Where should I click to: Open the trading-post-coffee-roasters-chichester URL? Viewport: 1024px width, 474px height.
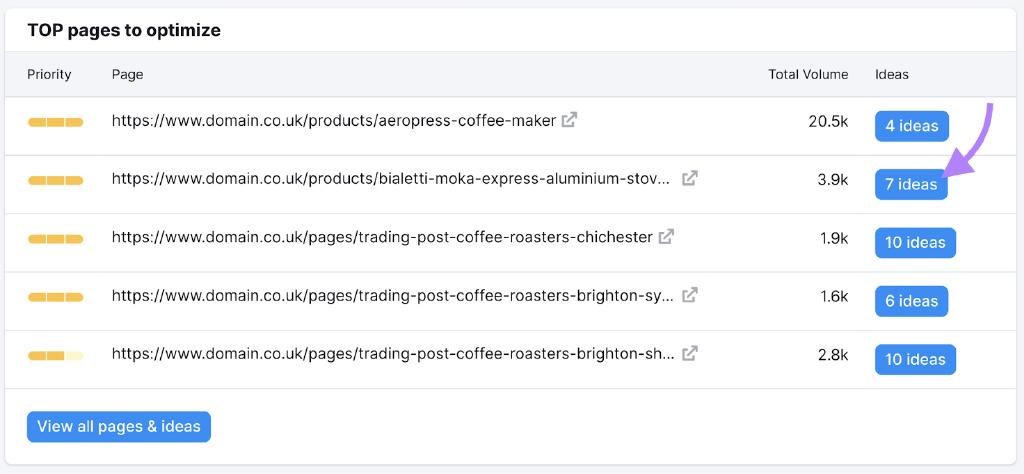point(382,238)
